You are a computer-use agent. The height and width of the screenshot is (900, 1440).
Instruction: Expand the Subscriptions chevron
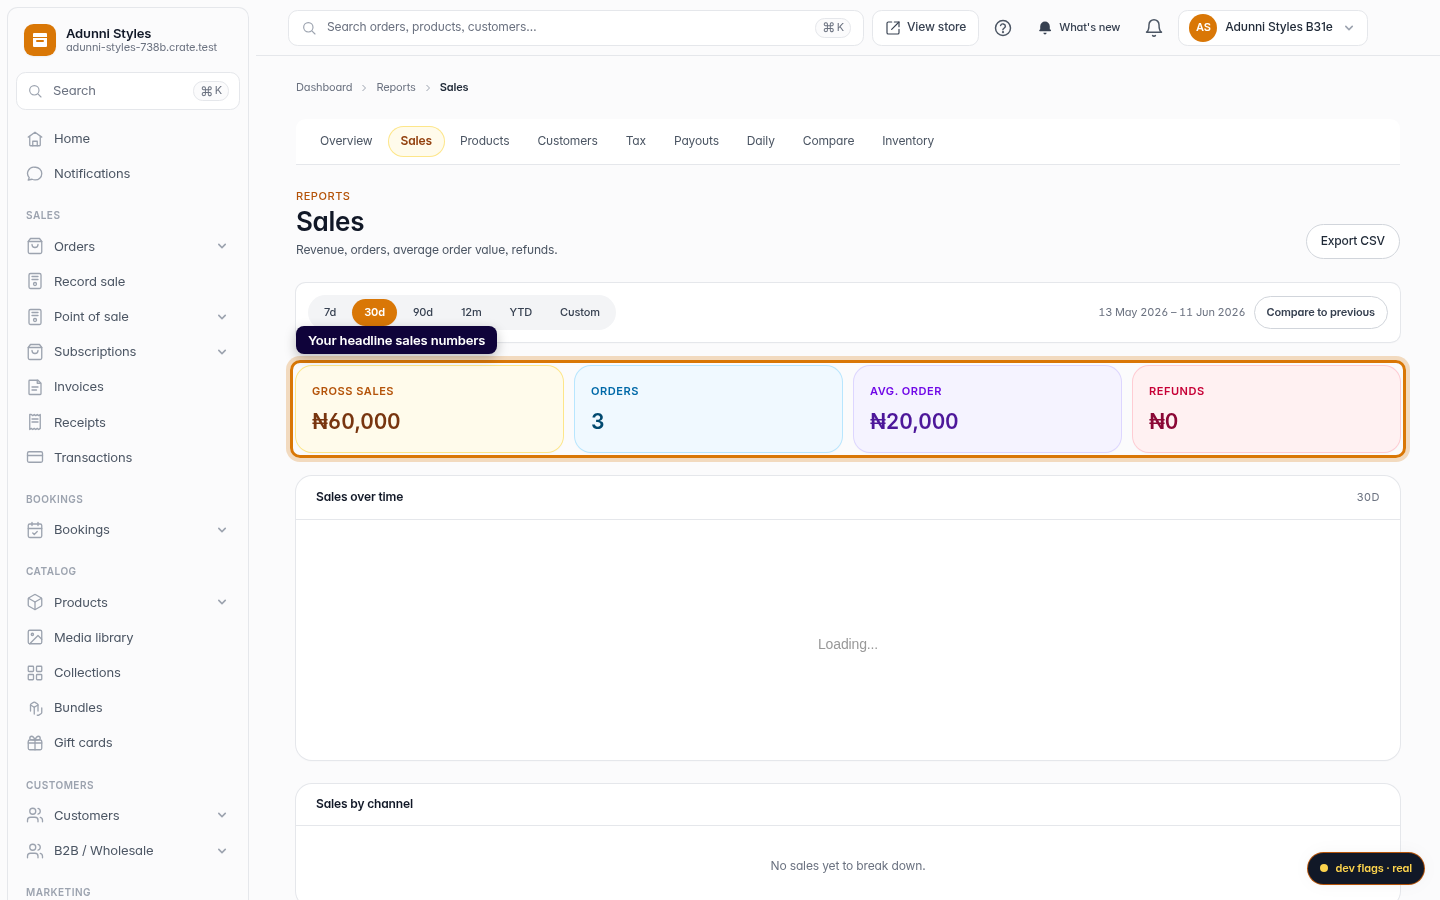[222, 352]
